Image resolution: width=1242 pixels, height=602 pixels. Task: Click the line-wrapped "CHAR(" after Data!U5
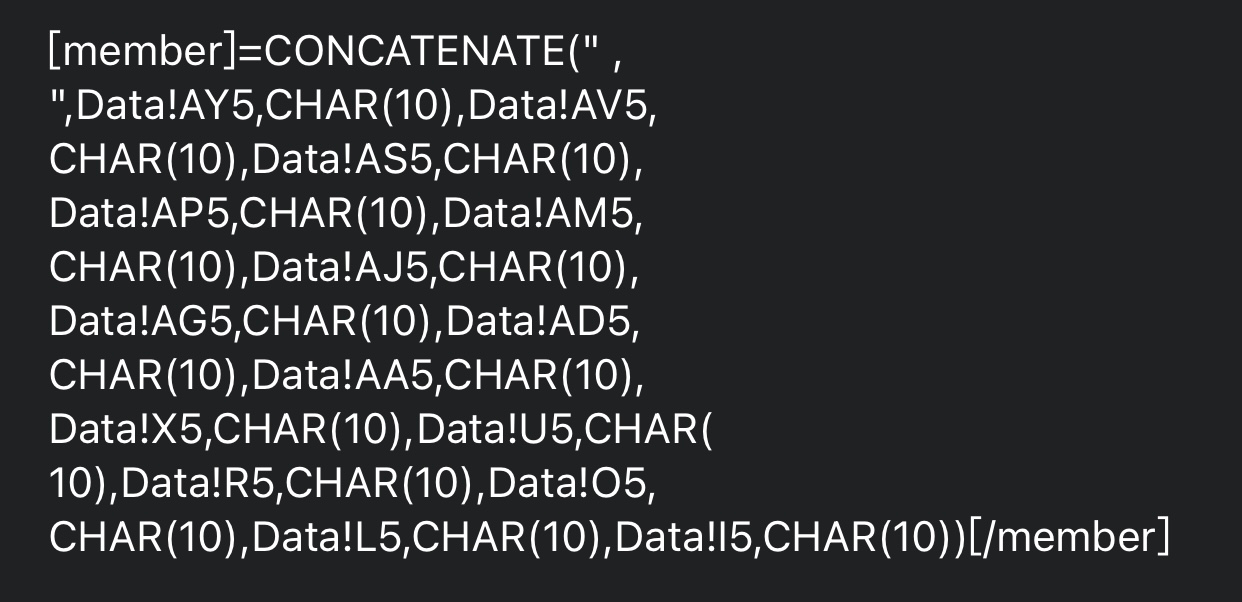click(648, 430)
